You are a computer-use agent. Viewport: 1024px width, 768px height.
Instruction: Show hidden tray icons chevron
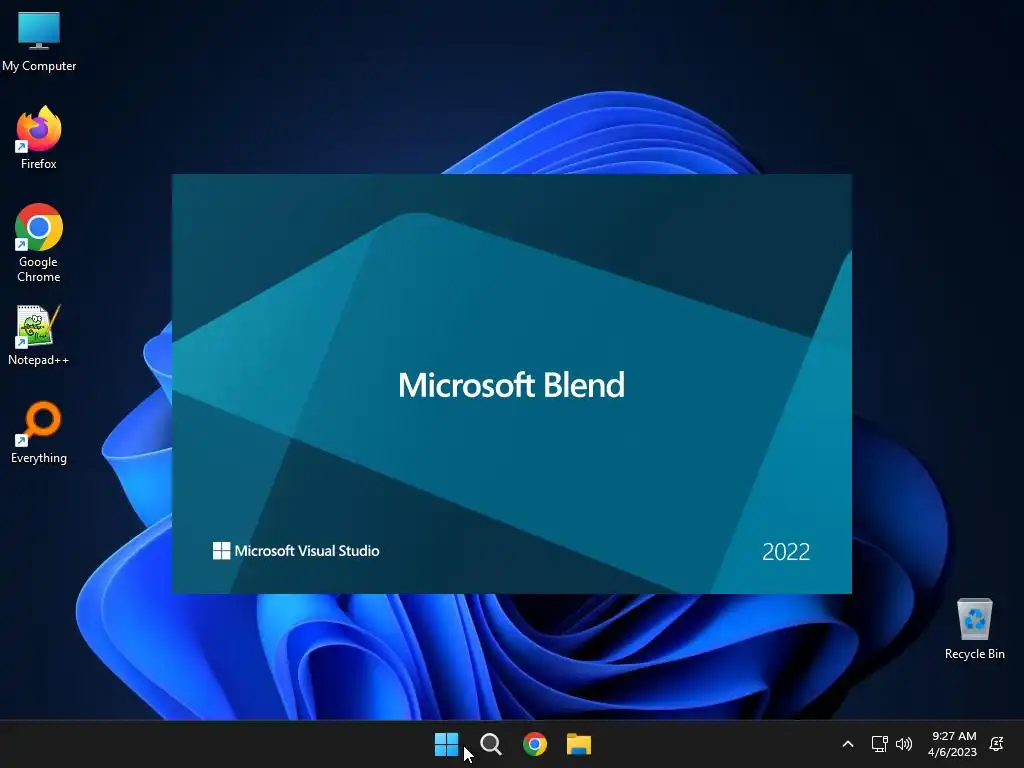click(848, 744)
